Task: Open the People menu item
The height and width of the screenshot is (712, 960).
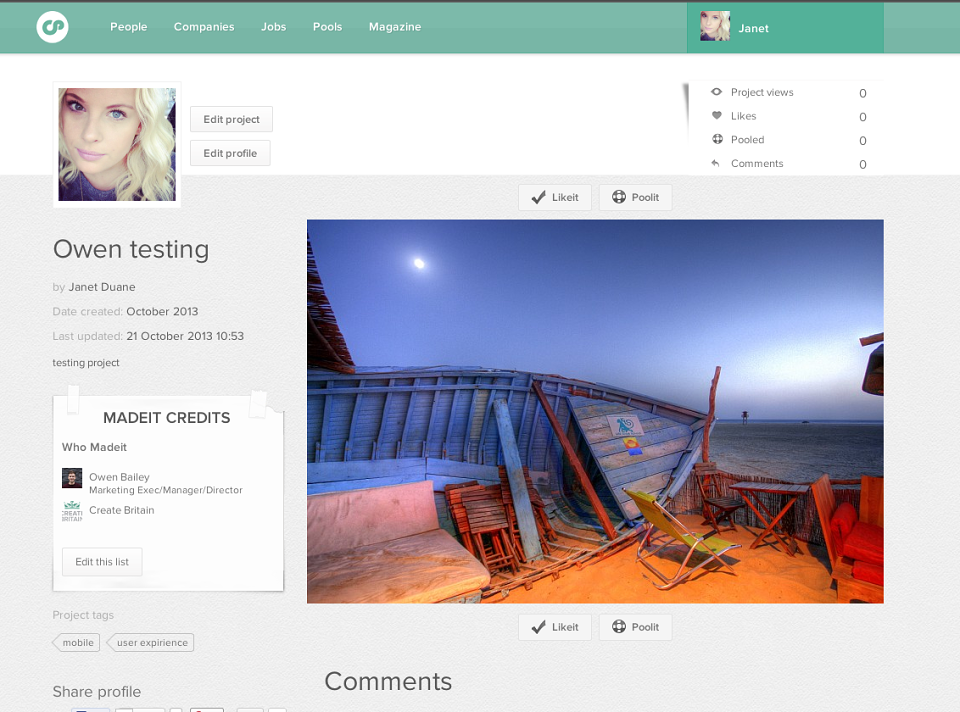Action: pos(129,27)
